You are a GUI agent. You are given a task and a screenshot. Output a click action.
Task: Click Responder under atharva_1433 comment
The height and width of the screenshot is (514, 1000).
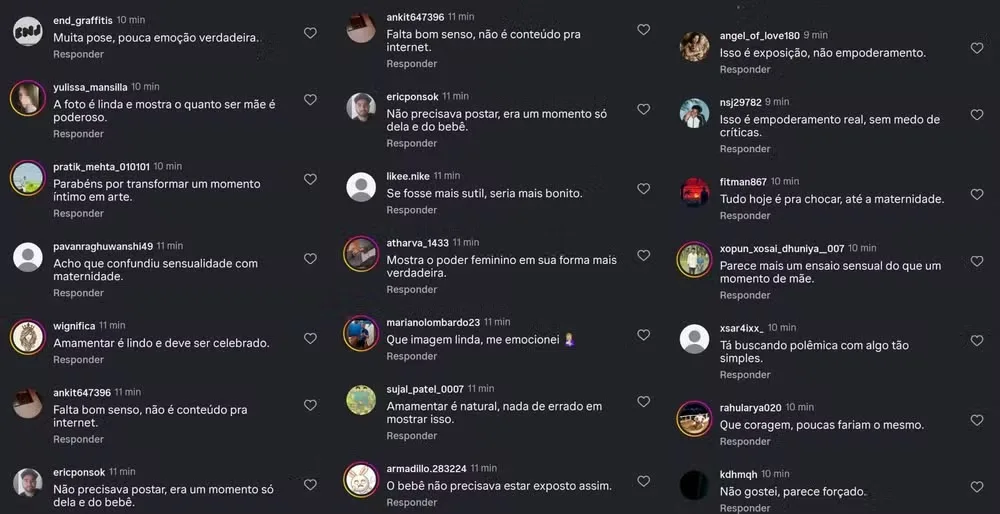[x=411, y=290]
